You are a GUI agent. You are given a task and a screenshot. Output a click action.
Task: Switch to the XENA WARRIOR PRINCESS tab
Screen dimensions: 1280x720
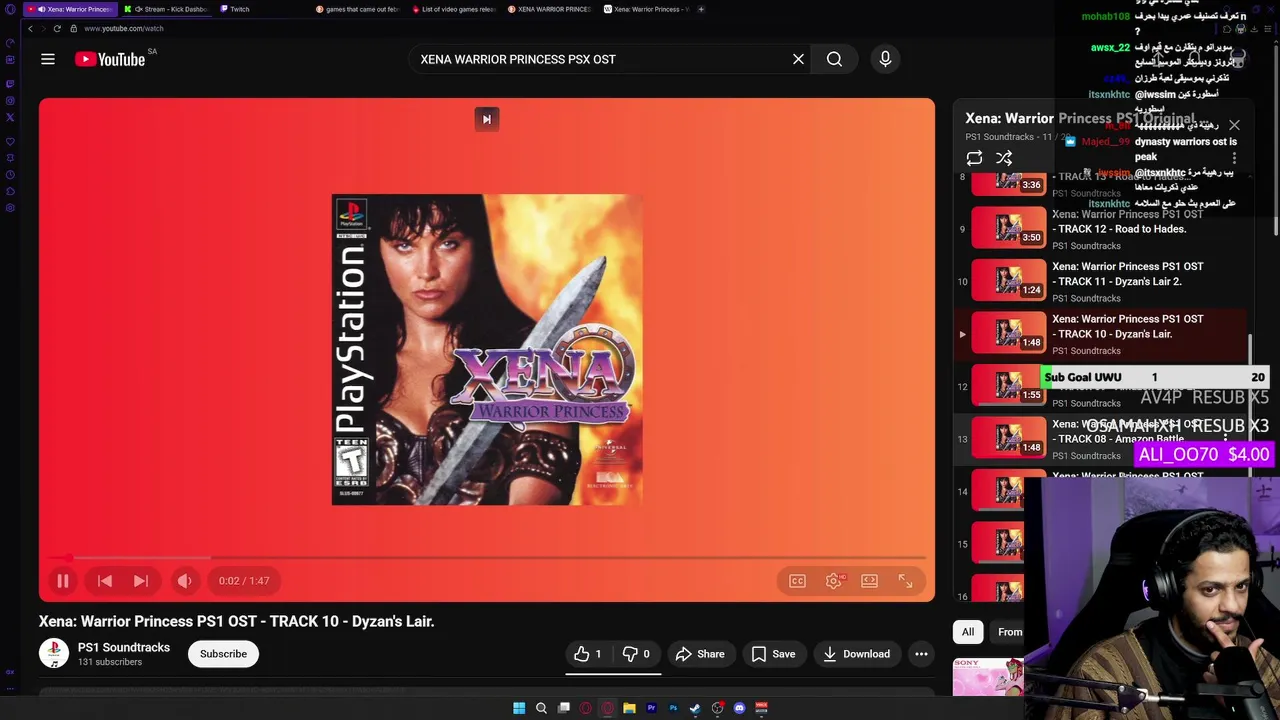[x=549, y=9]
